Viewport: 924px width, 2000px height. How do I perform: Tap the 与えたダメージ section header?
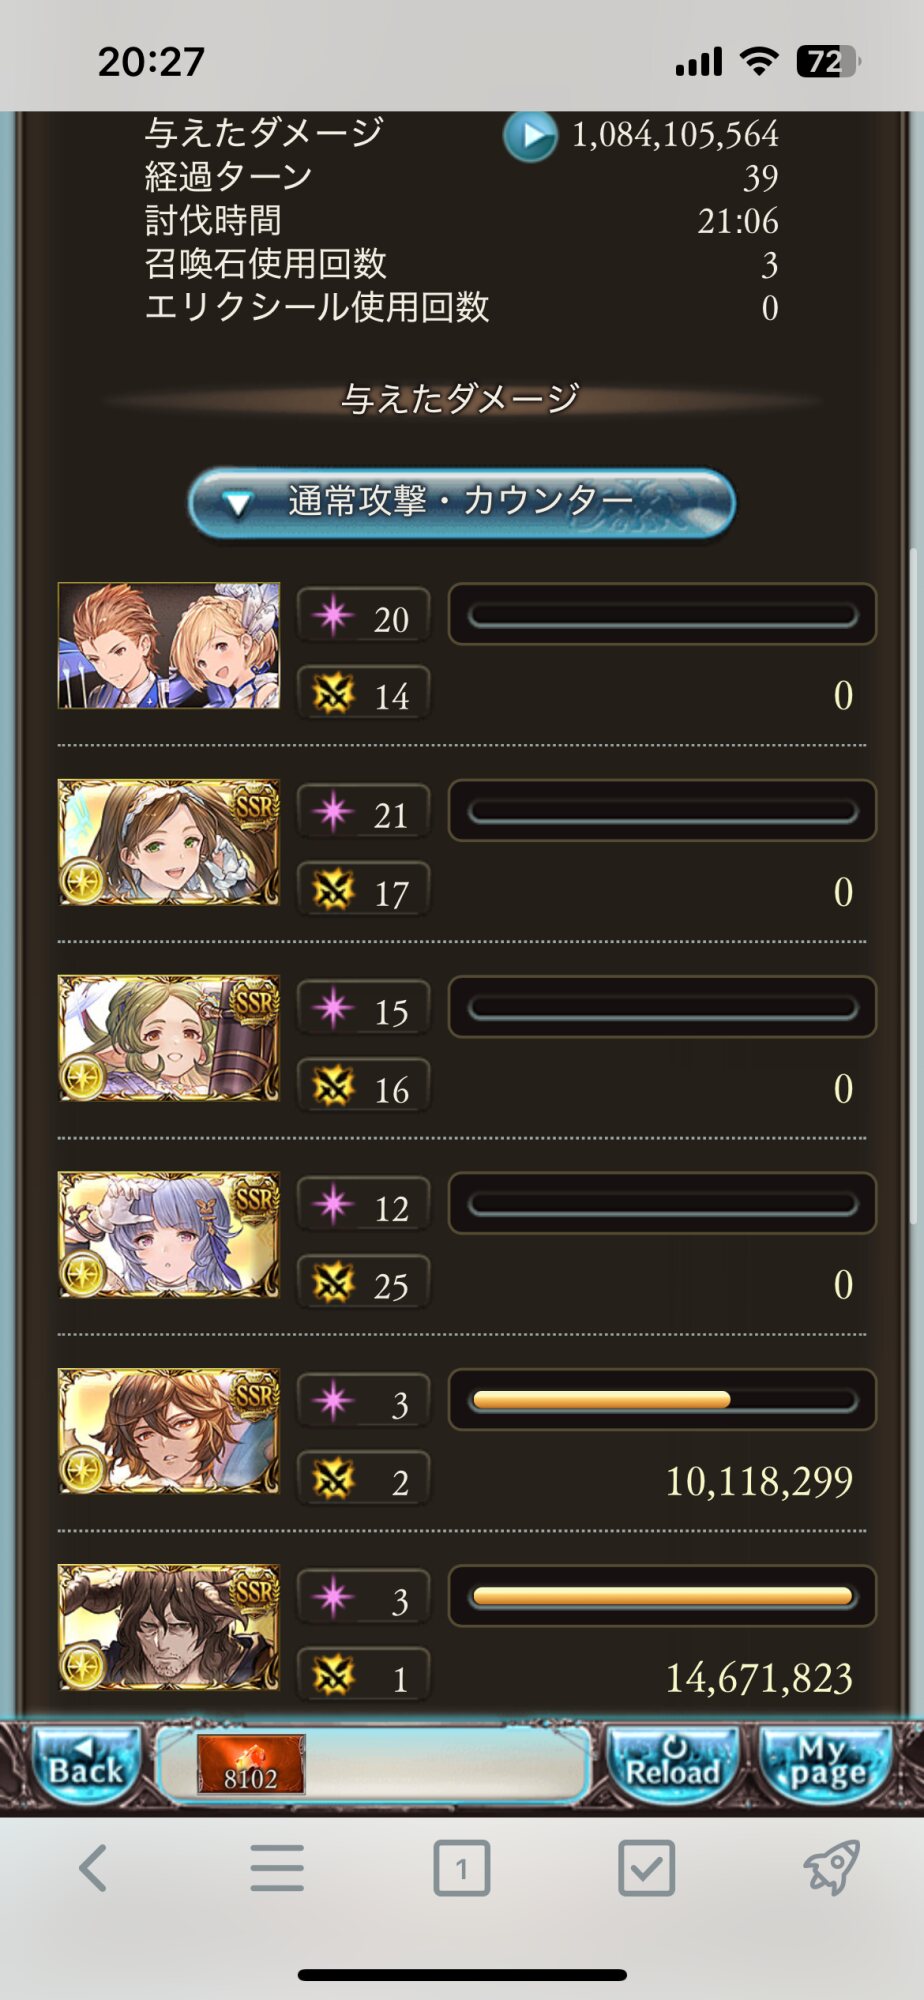(461, 399)
